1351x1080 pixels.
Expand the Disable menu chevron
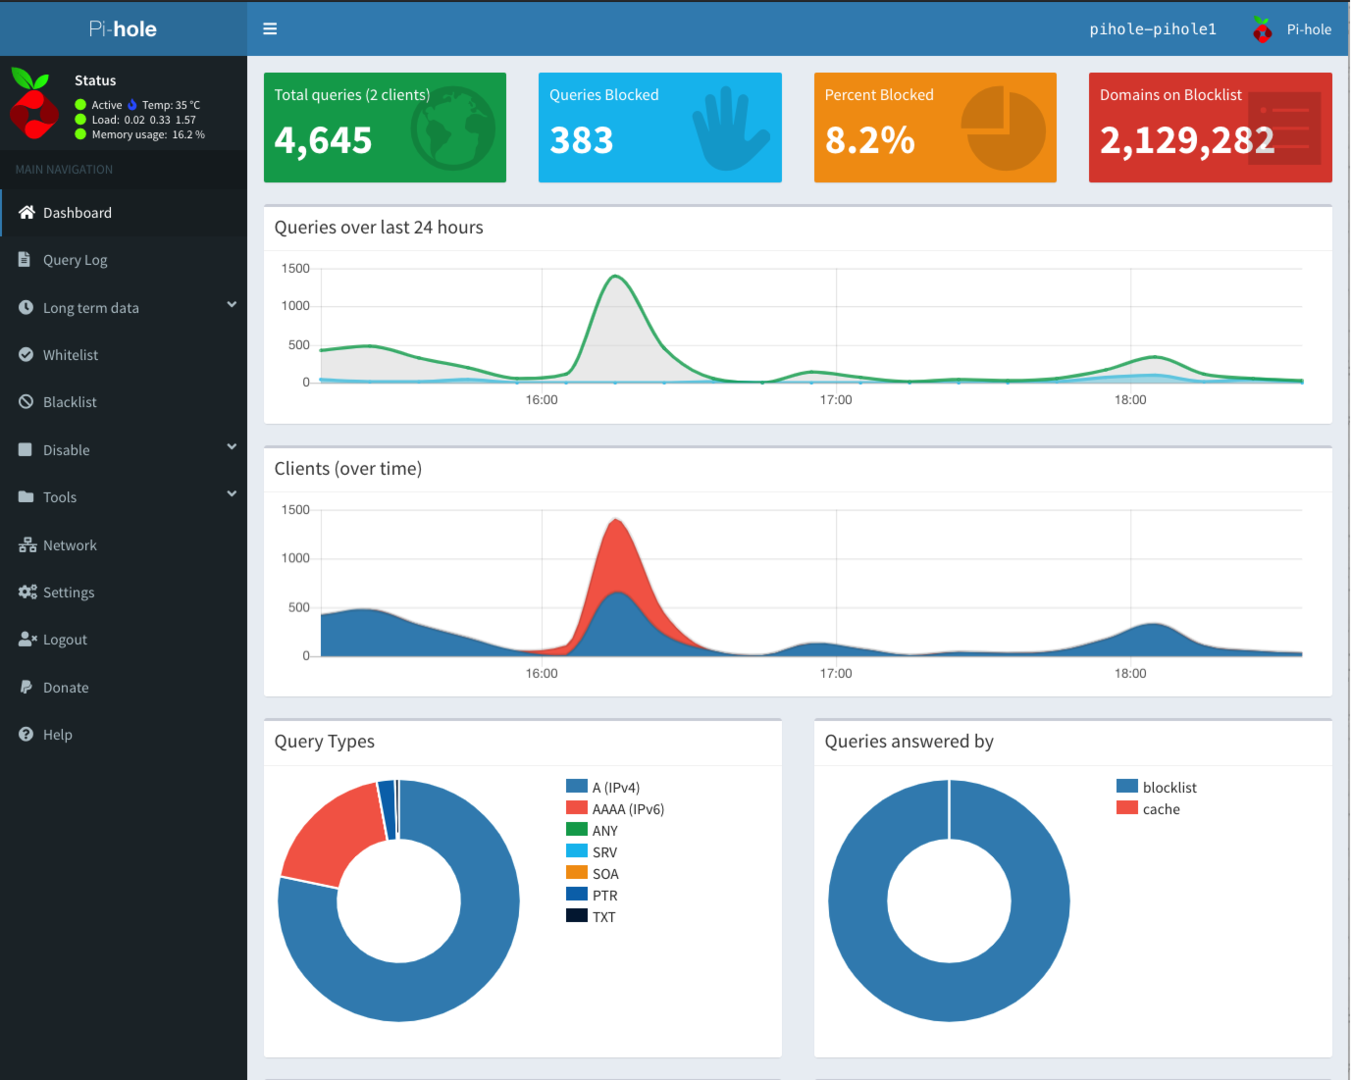(231, 447)
